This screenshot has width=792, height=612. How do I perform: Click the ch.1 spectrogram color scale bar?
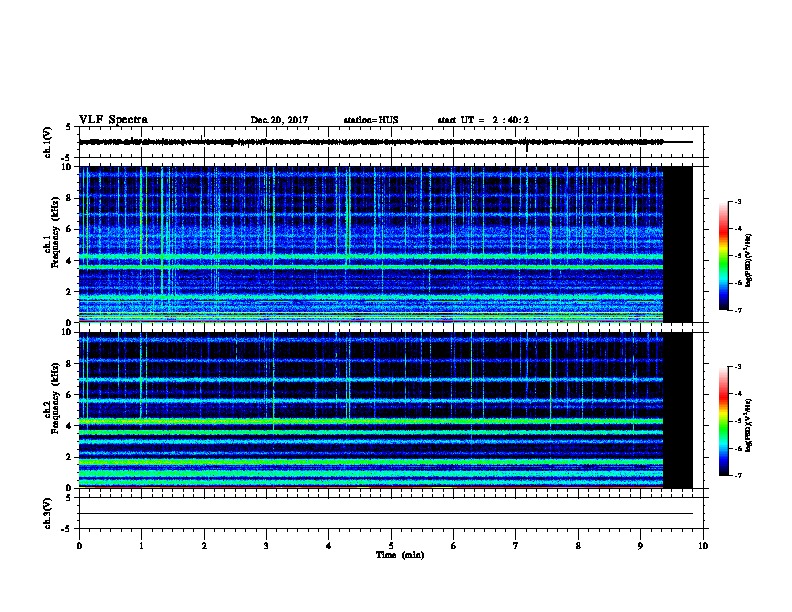pos(723,256)
